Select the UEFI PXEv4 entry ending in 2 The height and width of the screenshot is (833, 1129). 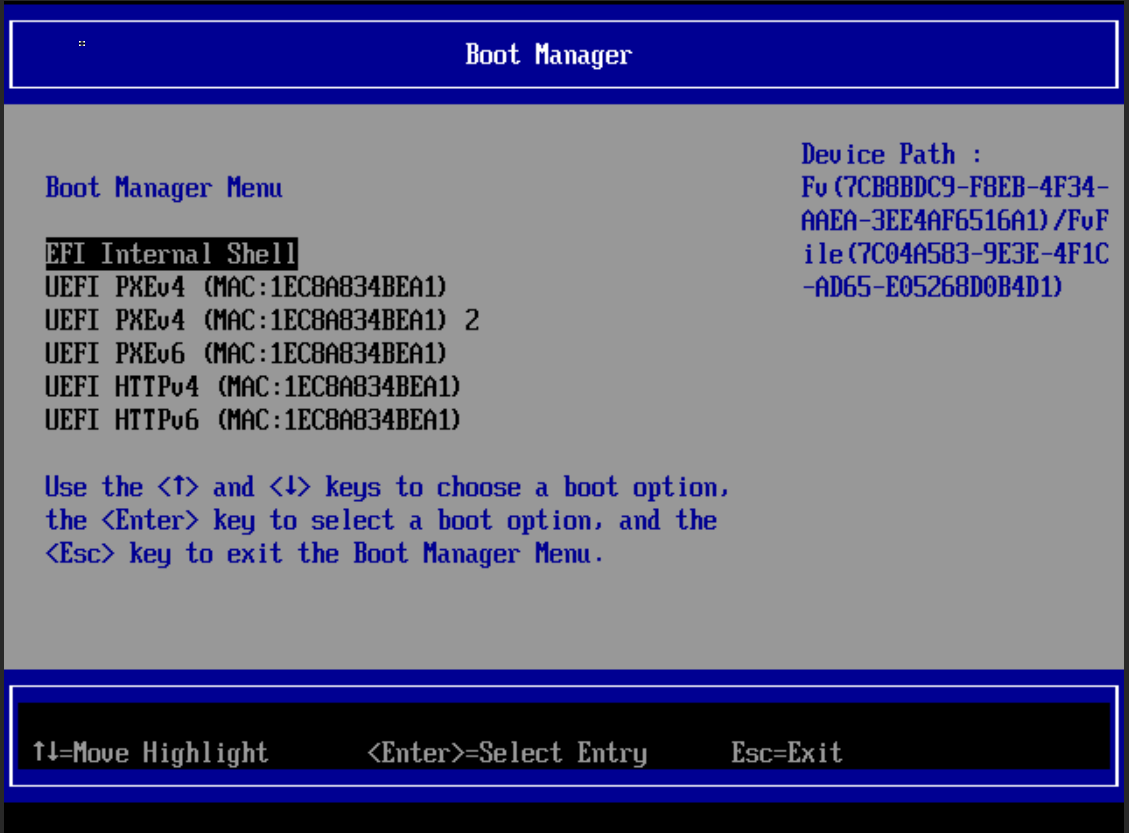point(262,321)
